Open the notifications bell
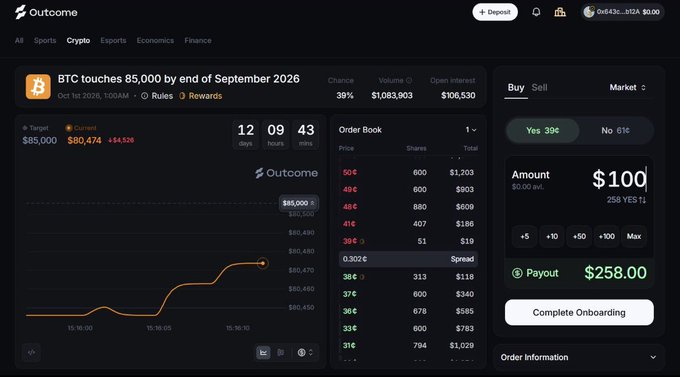Viewport: 680px width, 377px height. (536, 12)
